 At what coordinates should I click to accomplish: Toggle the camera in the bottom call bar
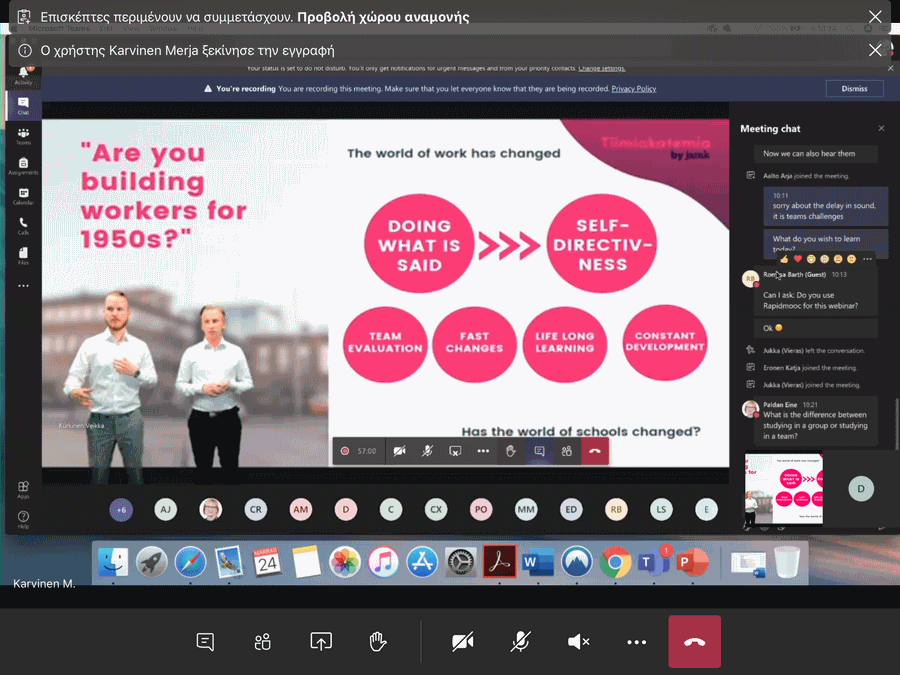(462, 642)
